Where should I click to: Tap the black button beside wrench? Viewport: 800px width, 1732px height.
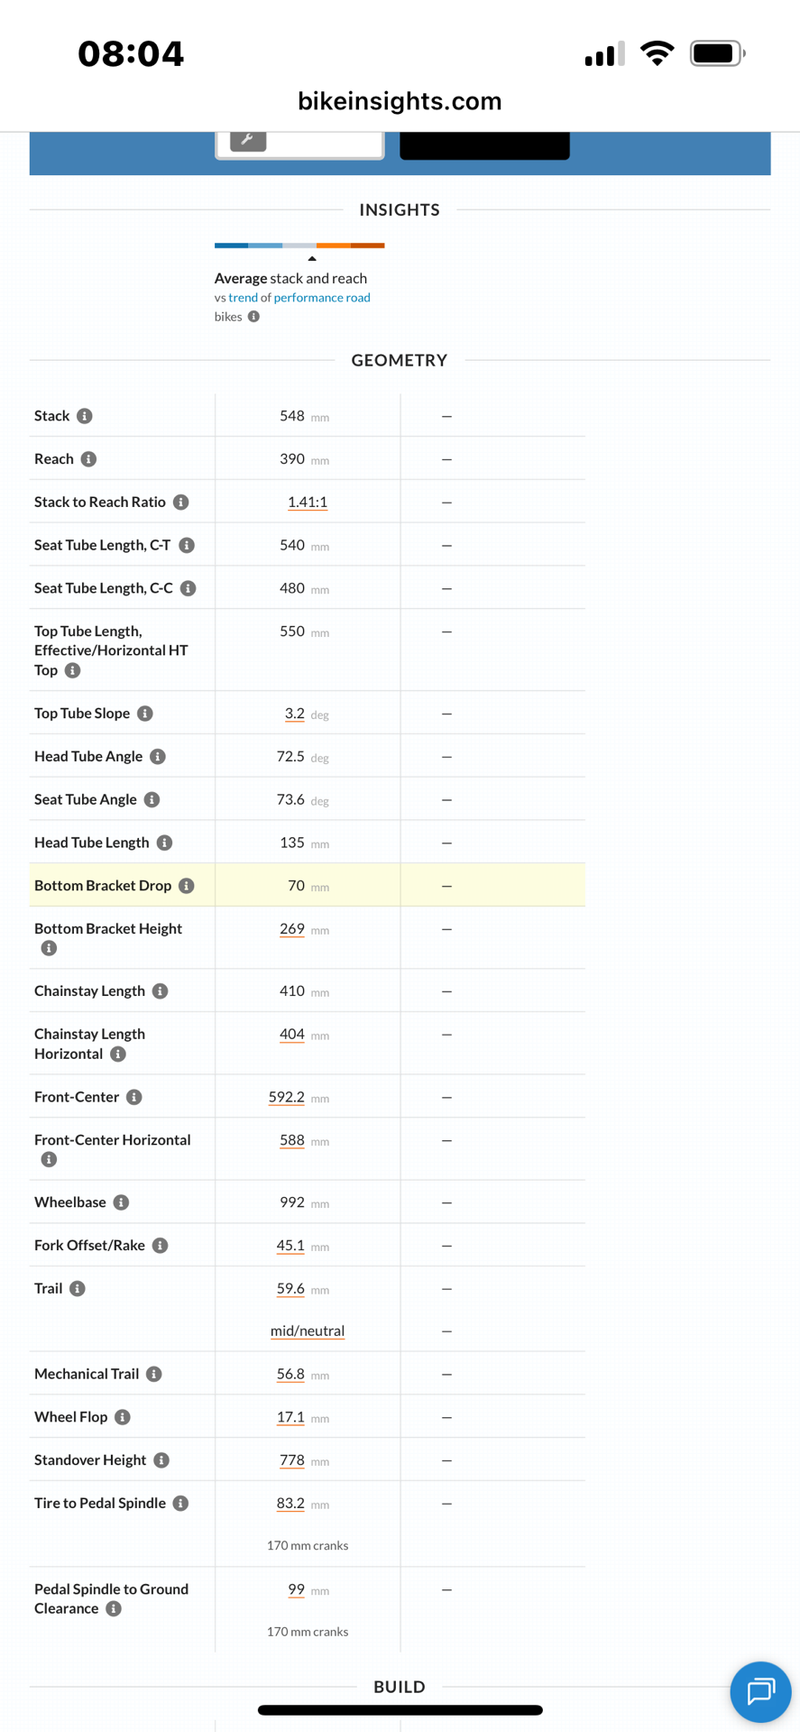click(x=485, y=145)
